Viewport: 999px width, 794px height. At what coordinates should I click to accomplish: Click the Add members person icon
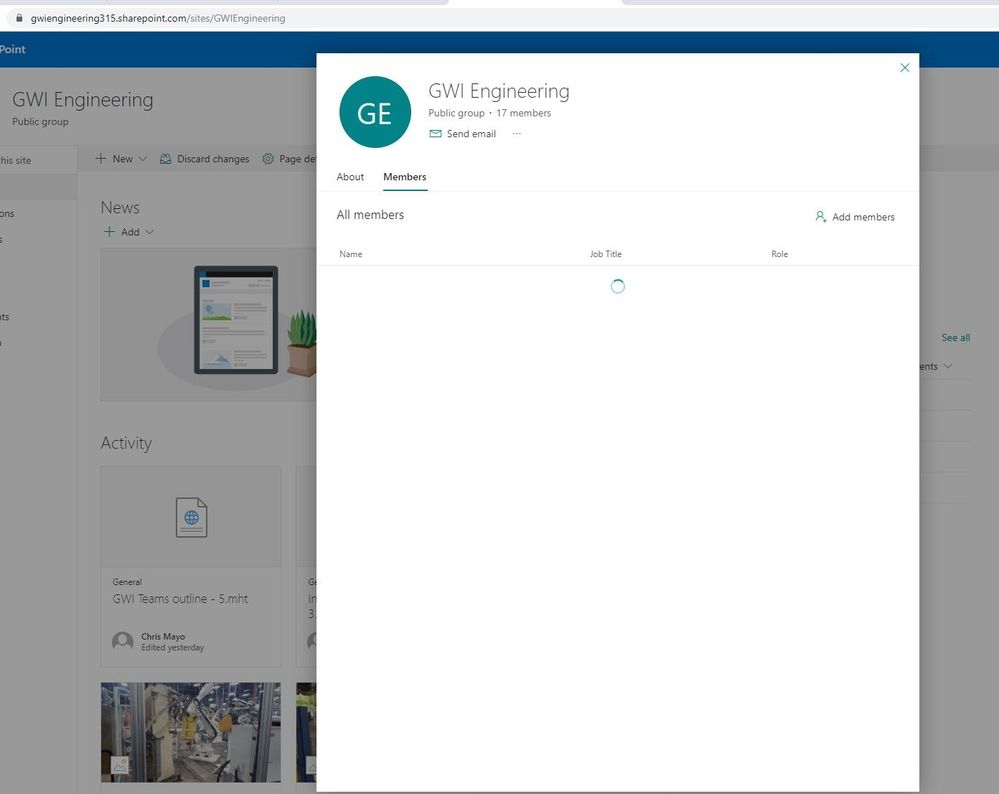pyautogui.click(x=821, y=217)
